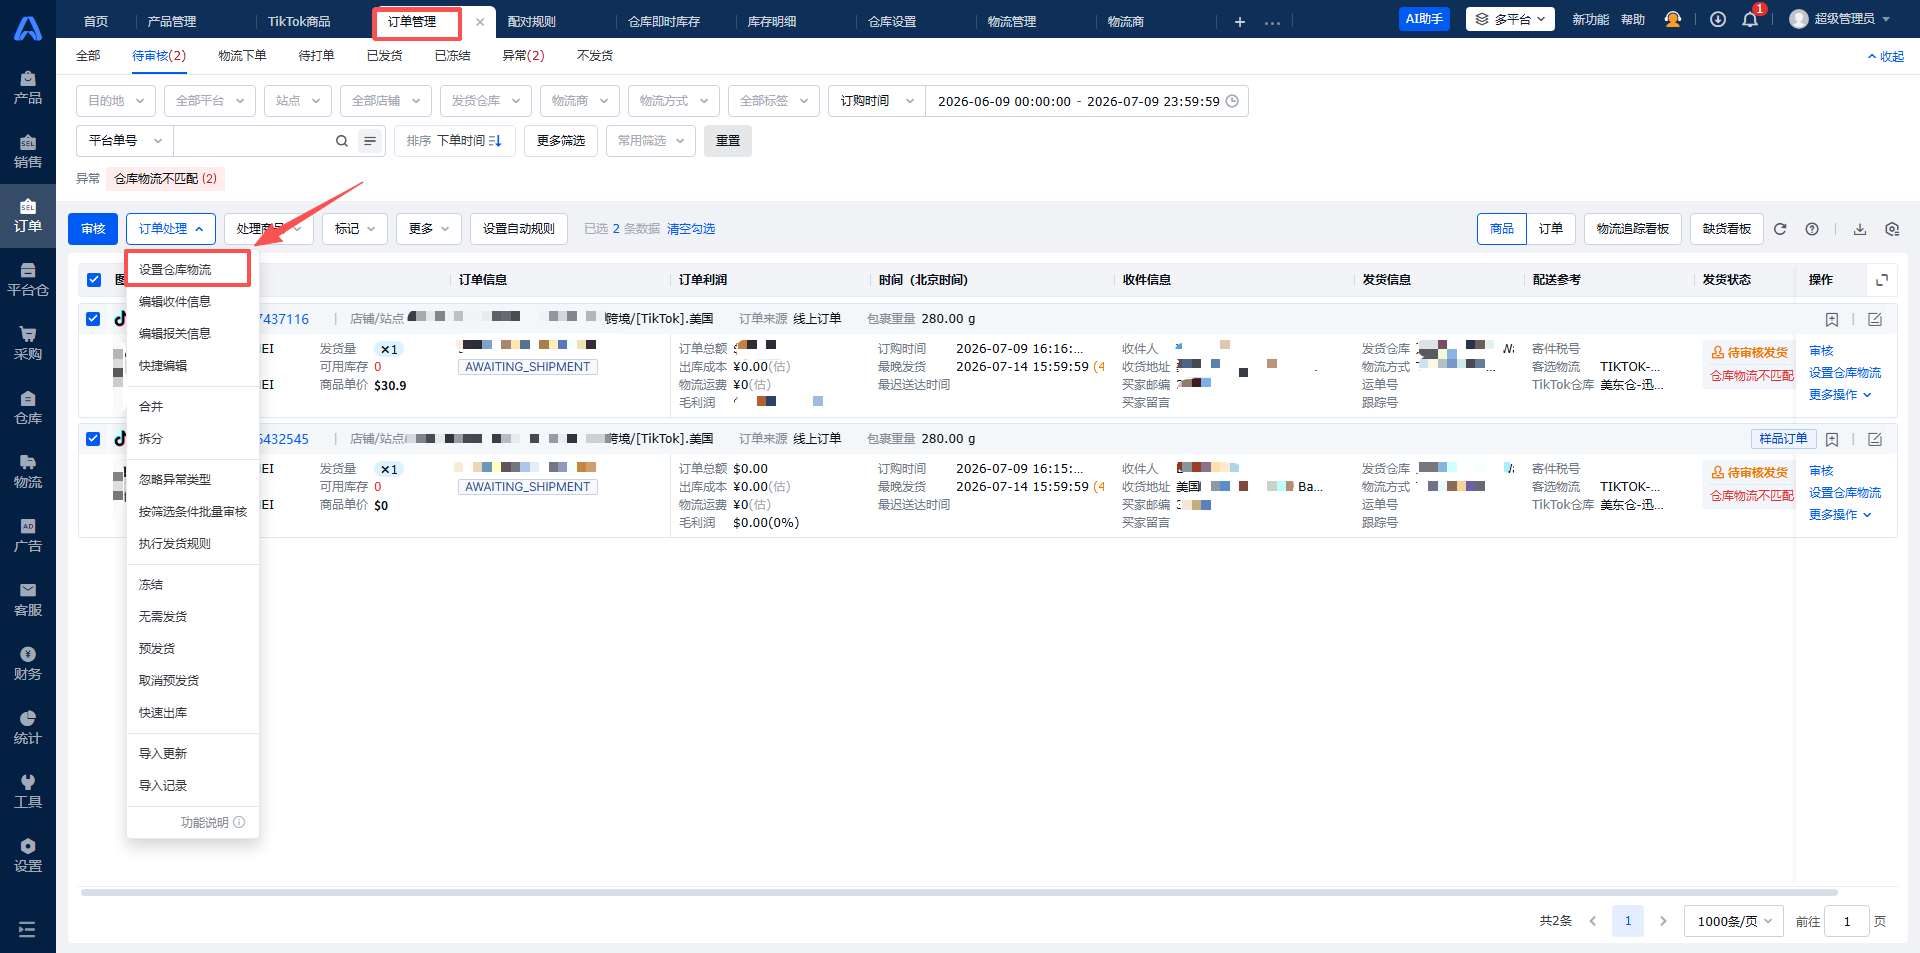Open the 全部店铺 dropdown filter

point(386,101)
